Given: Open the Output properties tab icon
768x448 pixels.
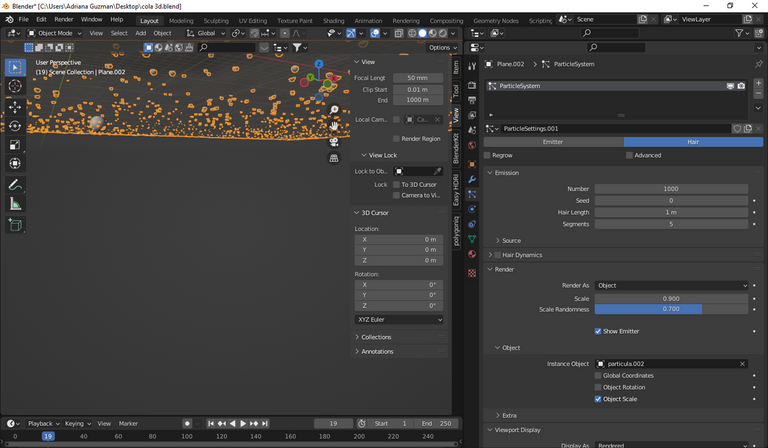Looking at the screenshot, I should pyautogui.click(x=472, y=100).
